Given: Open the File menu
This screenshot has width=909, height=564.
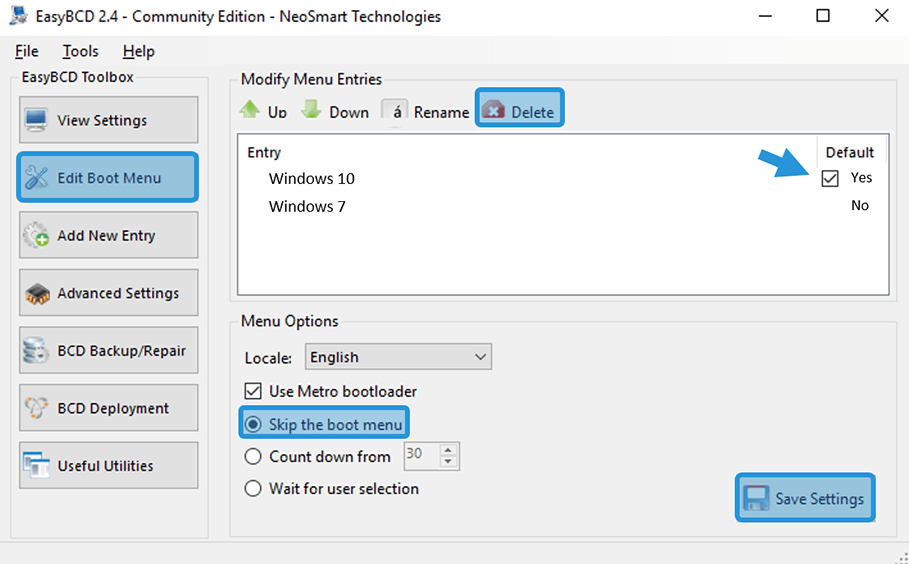Looking at the screenshot, I should (27, 52).
